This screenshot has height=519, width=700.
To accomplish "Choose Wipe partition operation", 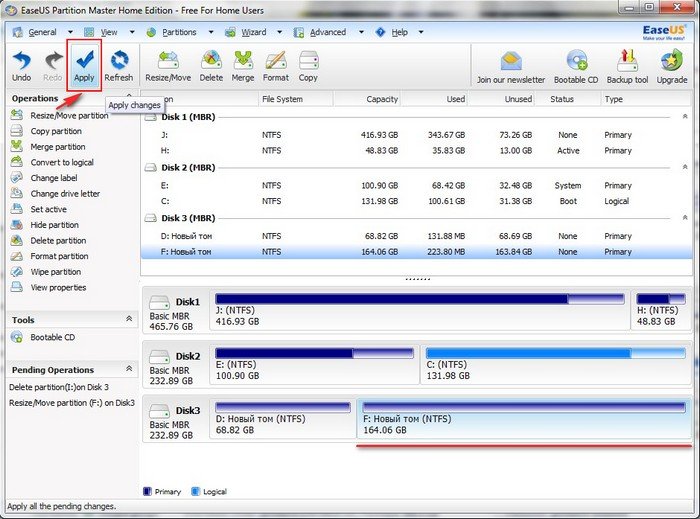I will point(46,272).
